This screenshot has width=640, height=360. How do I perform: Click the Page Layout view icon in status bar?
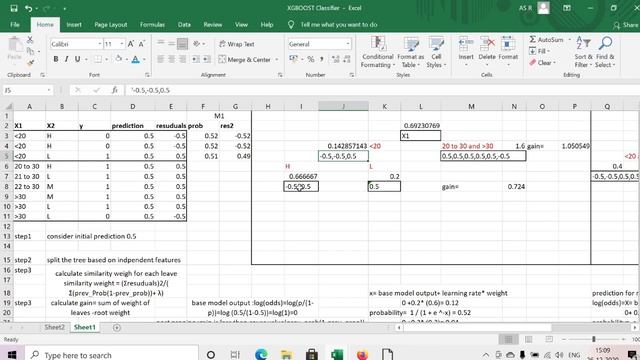click(529, 339)
